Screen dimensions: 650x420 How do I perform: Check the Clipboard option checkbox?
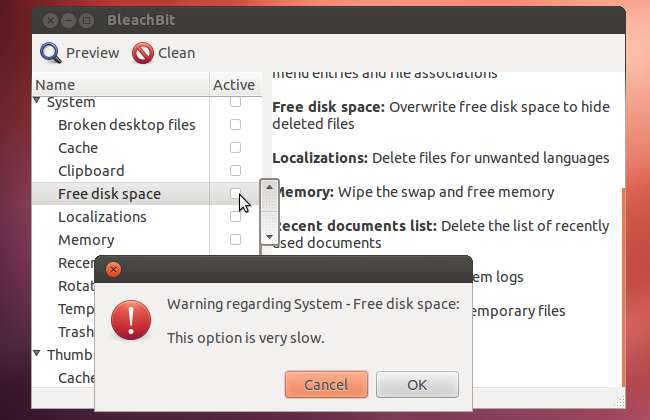[235, 171]
